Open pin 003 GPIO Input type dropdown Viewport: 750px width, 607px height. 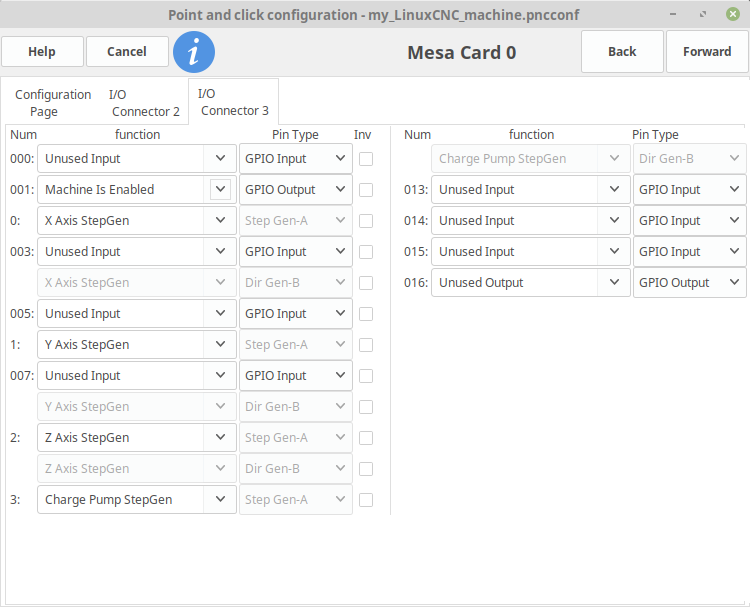click(x=296, y=252)
